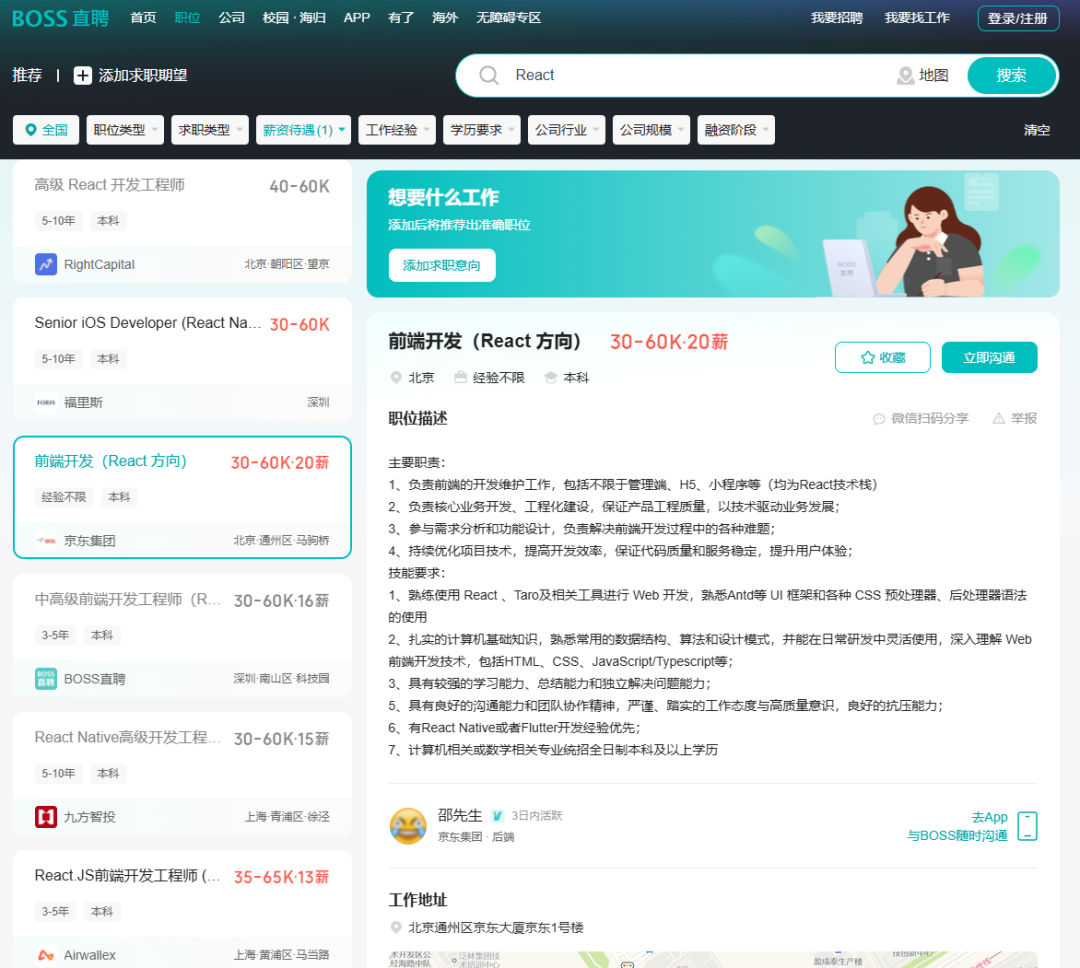Open the 校园·海归 menu item
1080x968 pixels.
pos(293,17)
